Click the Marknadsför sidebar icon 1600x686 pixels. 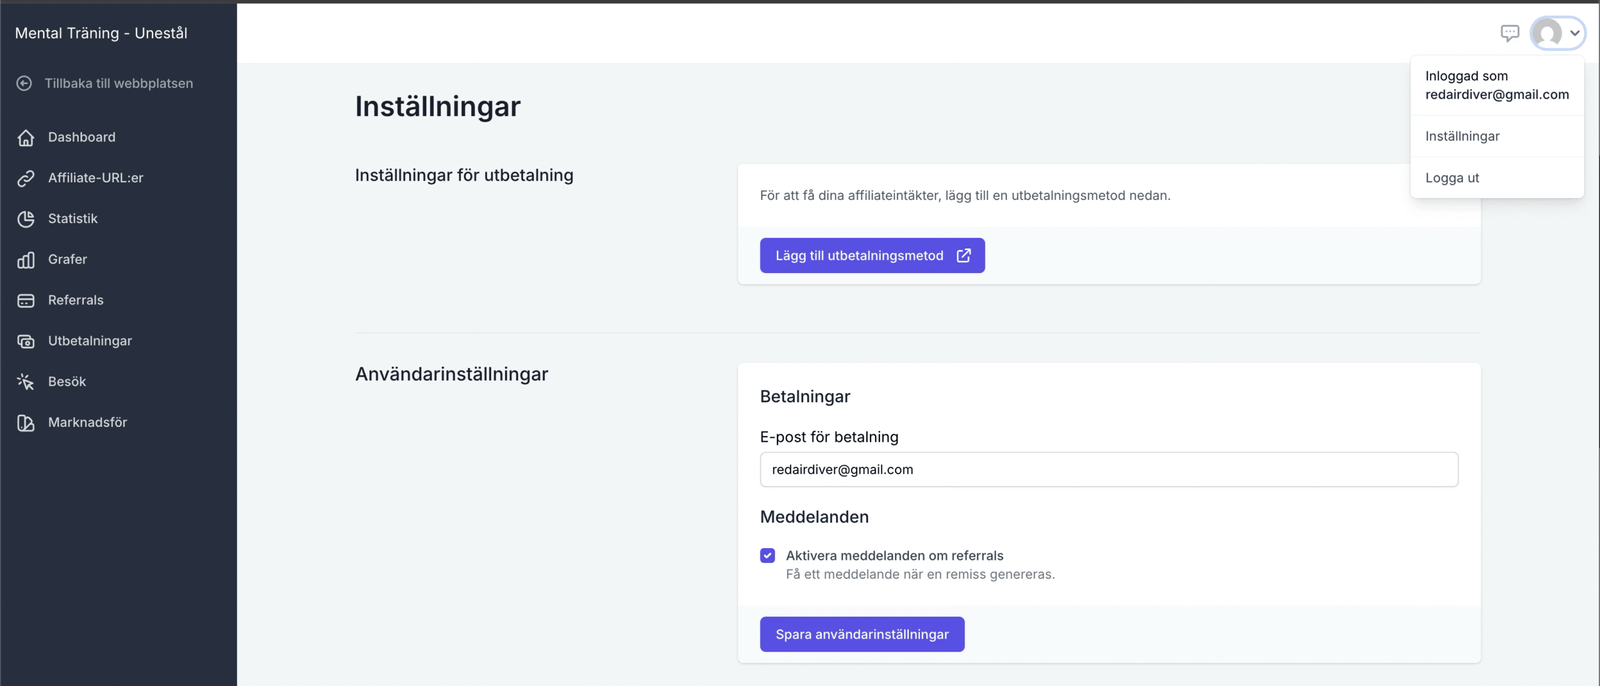(x=26, y=423)
